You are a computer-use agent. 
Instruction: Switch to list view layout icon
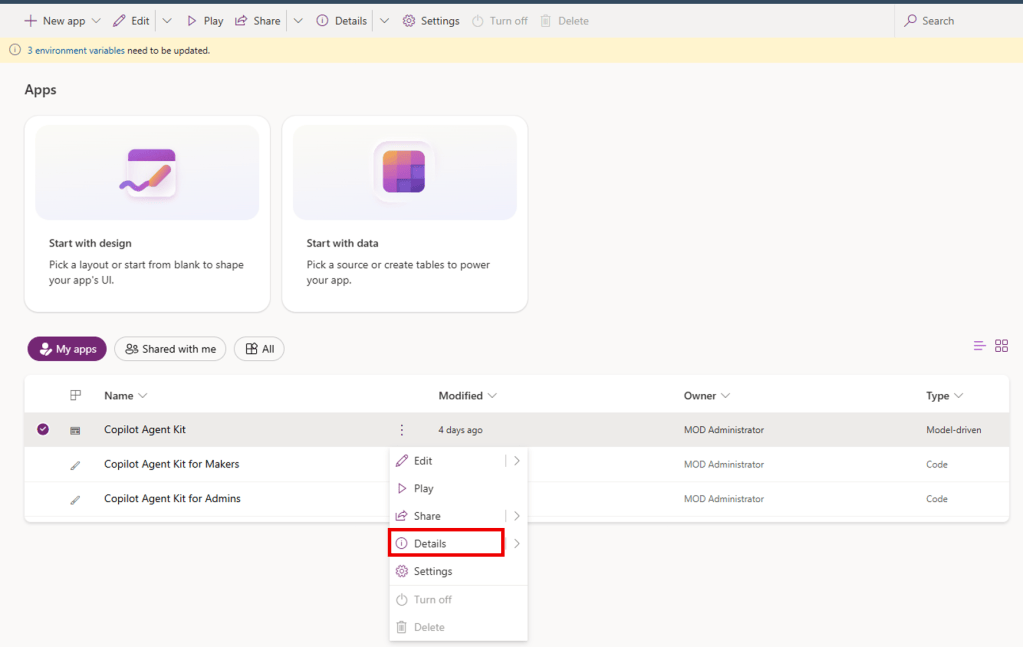coord(979,346)
